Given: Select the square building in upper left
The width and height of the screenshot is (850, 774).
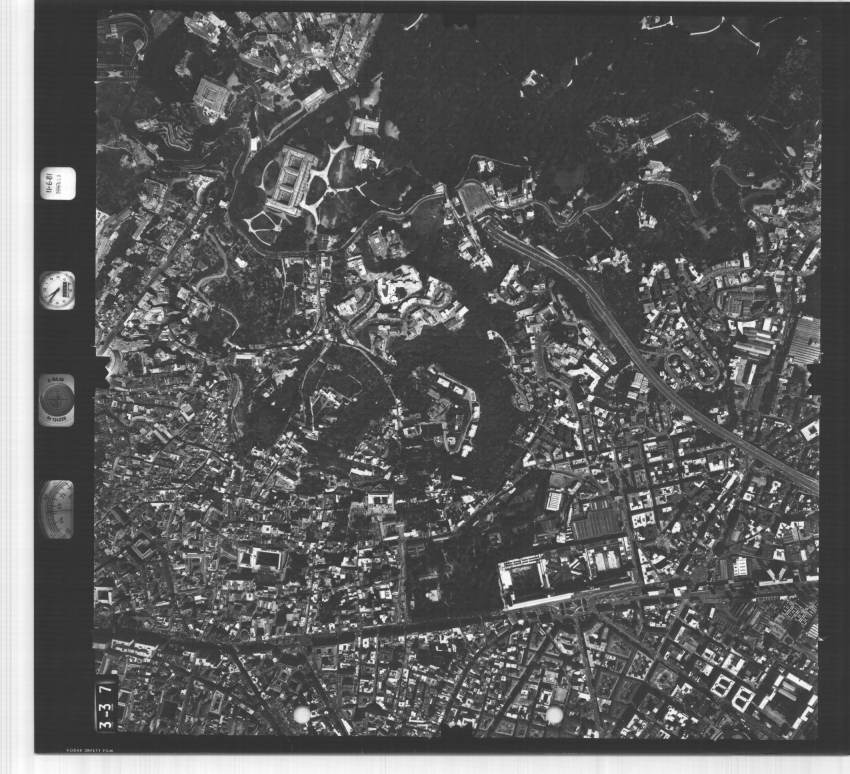Looking at the screenshot, I should point(211,97).
